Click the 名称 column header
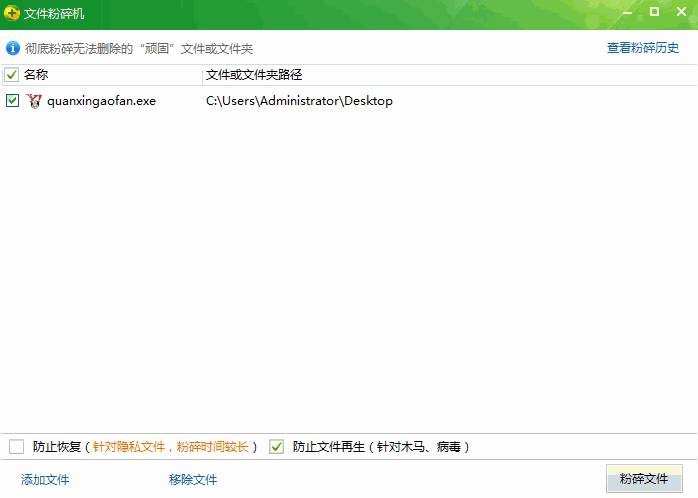The image size is (698, 498). tap(36, 74)
